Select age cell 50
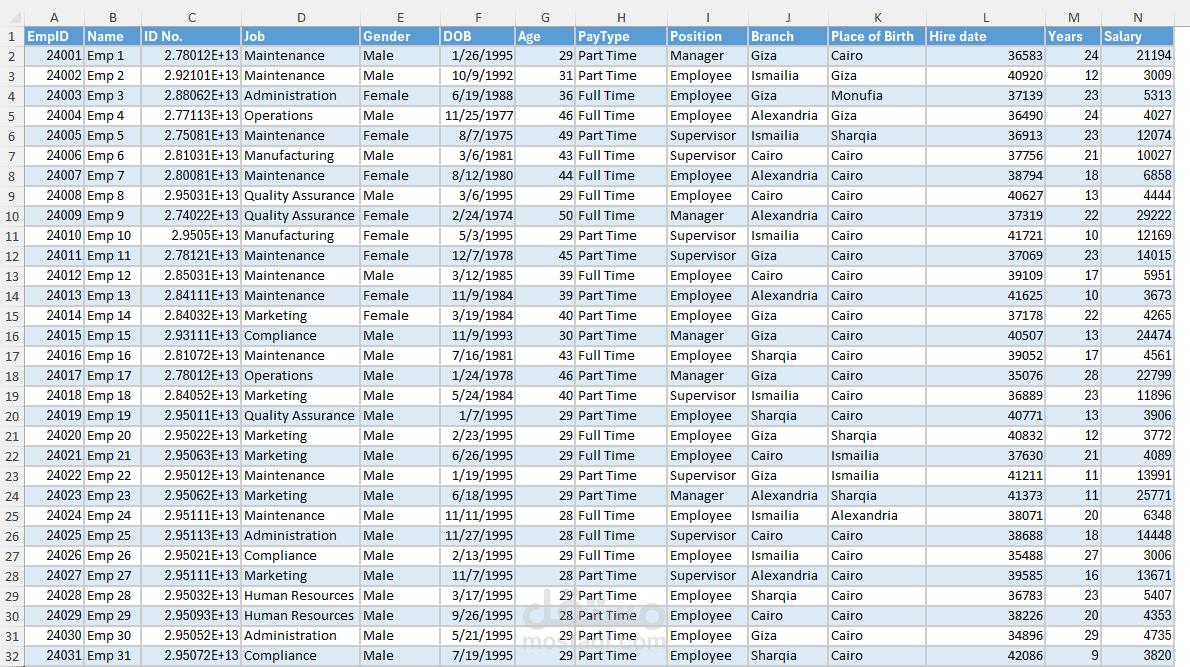 pyautogui.click(x=545, y=216)
